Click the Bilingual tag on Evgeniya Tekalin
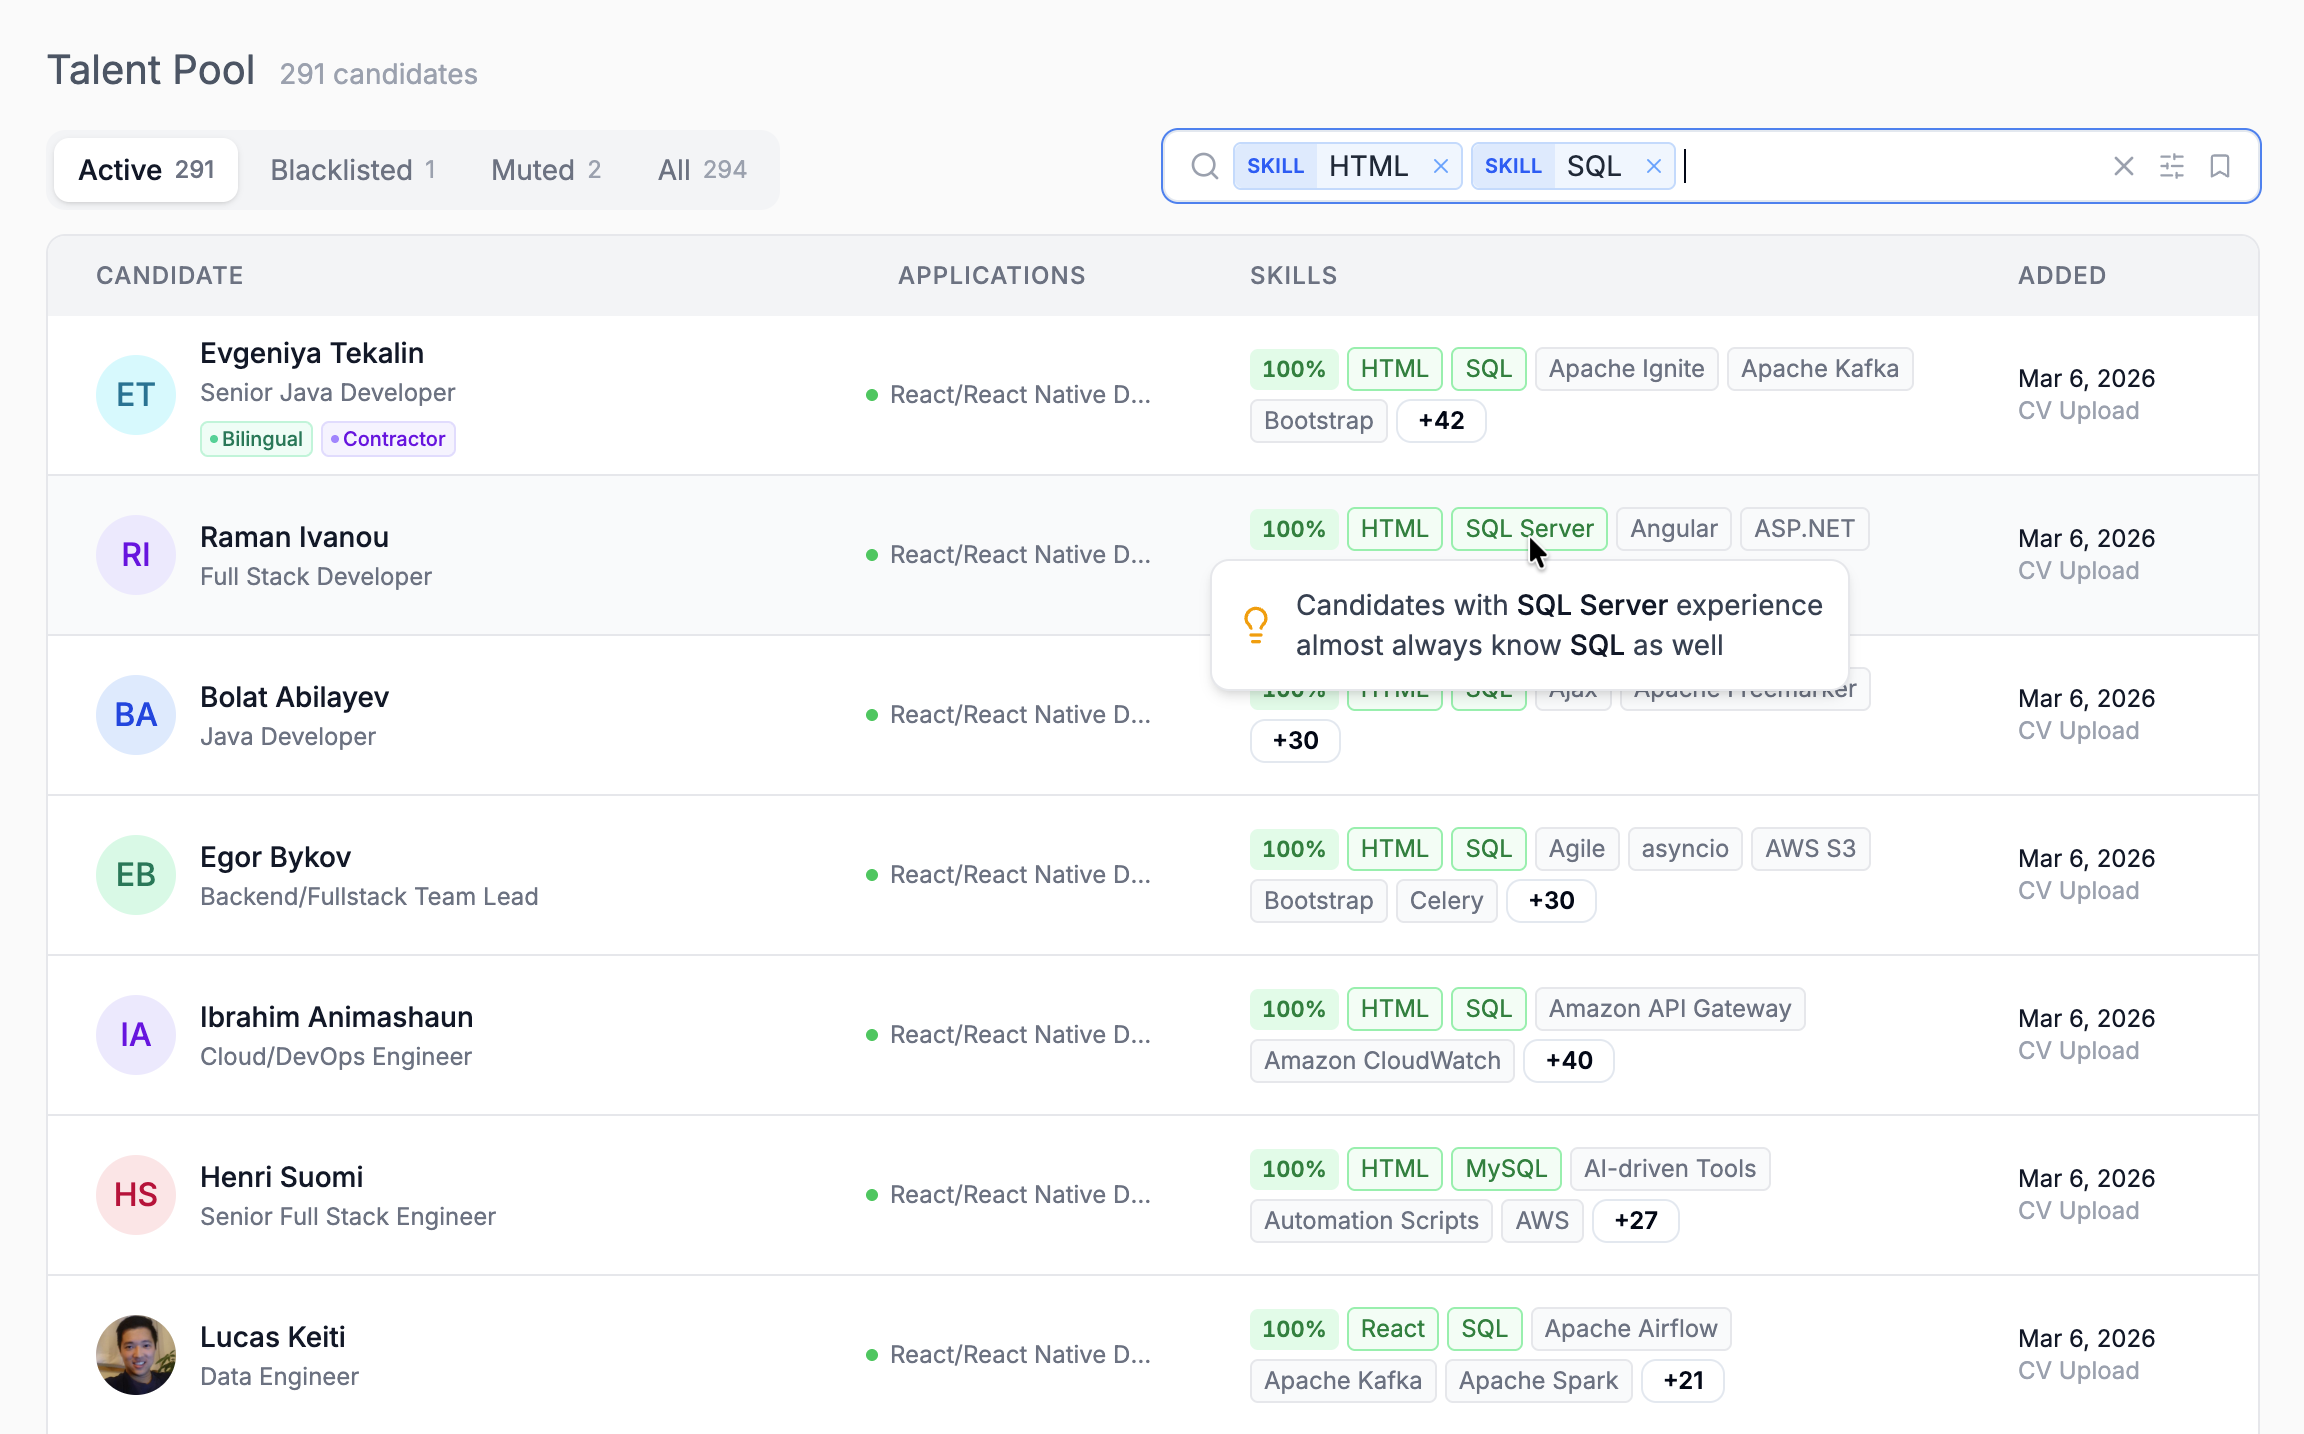The image size is (2304, 1434). tap(257, 439)
